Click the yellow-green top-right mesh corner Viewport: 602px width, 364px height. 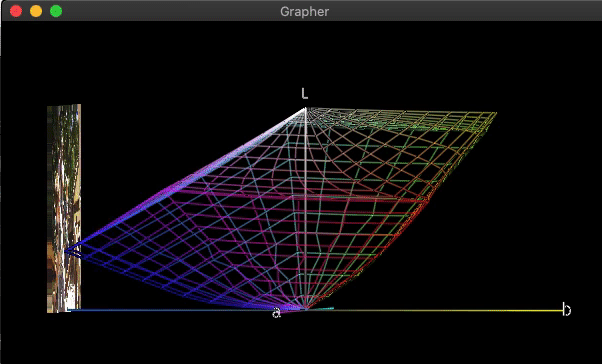[495, 113]
